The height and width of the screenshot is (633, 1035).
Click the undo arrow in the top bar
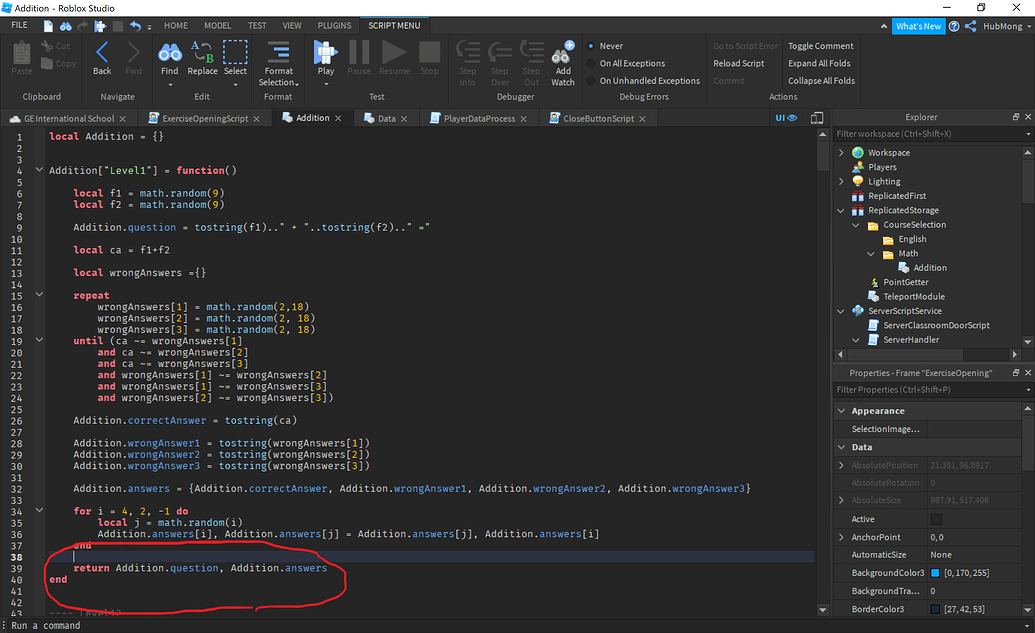click(x=135, y=26)
